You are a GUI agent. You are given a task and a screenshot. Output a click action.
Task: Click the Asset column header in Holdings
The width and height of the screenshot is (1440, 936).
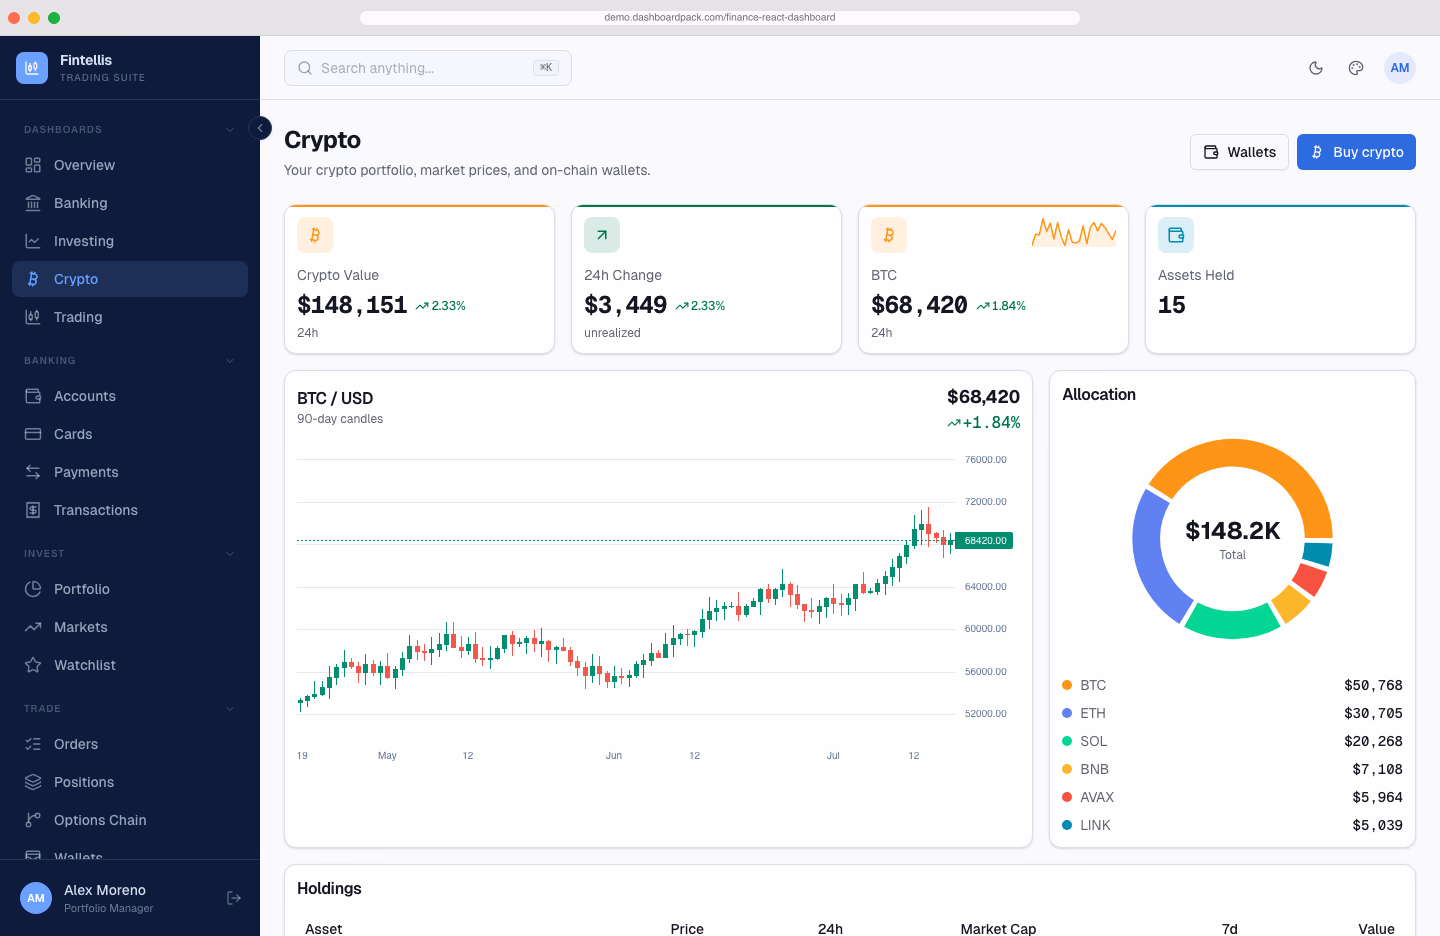pyautogui.click(x=323, y=929)
